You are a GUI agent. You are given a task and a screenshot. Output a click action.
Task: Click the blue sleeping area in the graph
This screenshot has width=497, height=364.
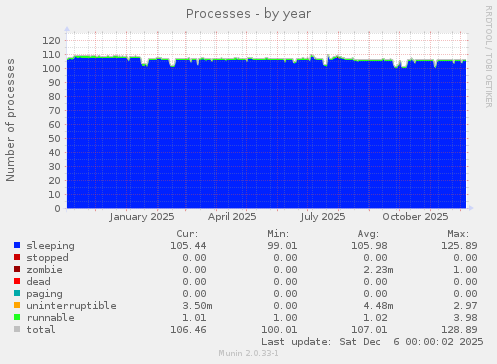pos(267,133)
